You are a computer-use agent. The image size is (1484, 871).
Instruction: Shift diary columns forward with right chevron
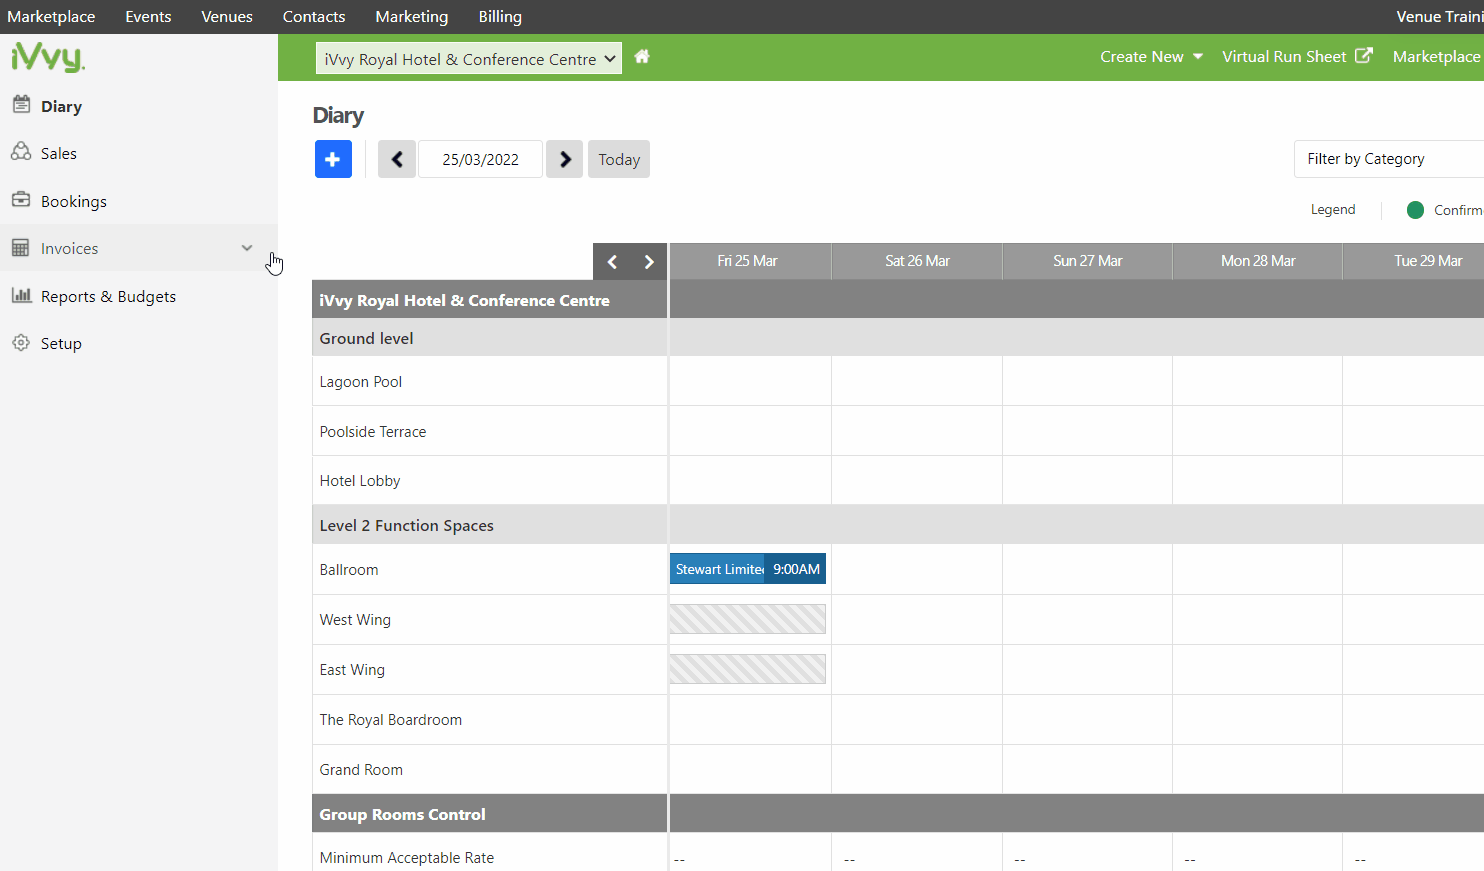pos(649,262)
